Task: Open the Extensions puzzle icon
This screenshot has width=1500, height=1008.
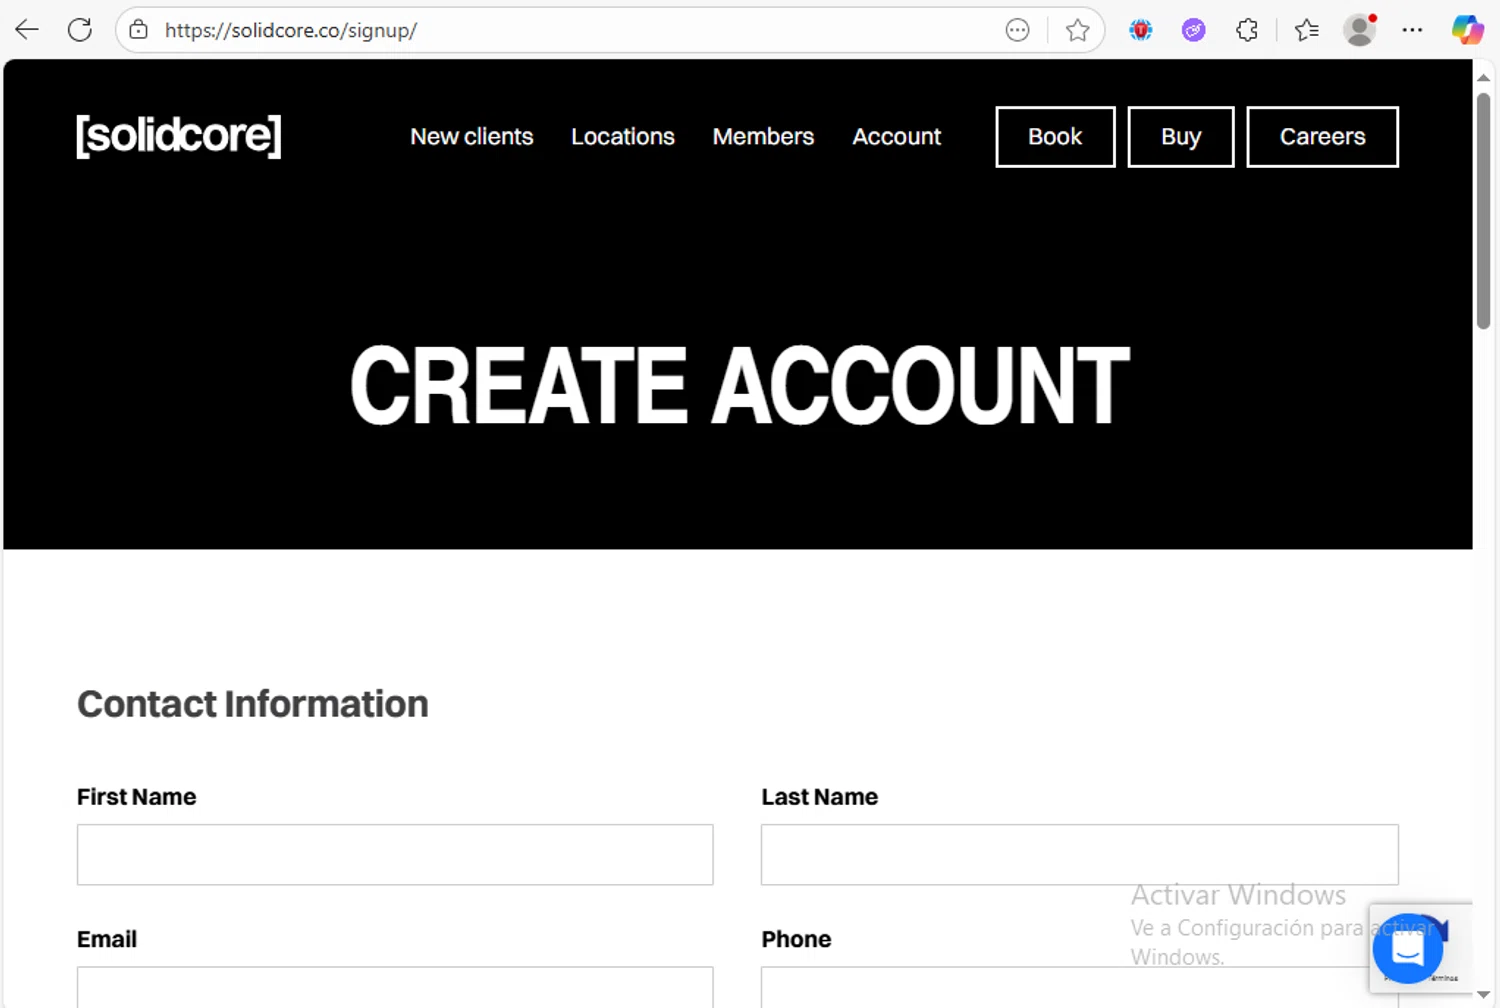Action: pyautogui.click(x=1247, y=30)
